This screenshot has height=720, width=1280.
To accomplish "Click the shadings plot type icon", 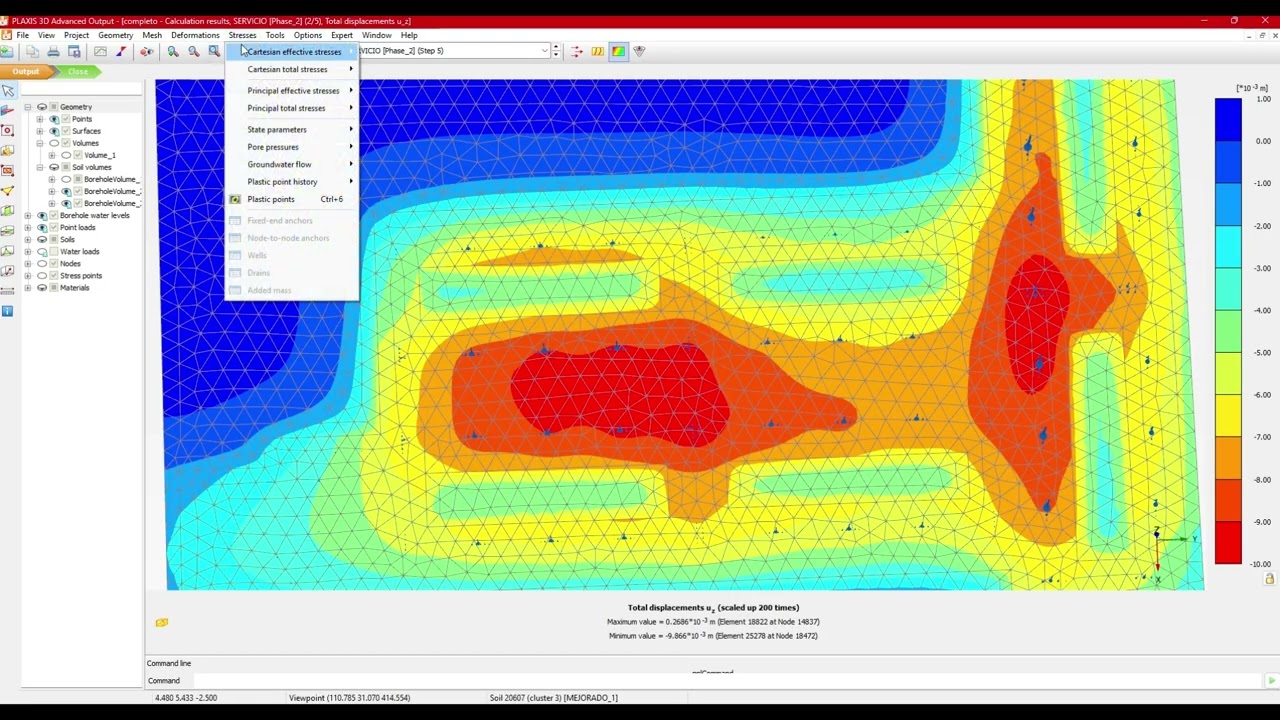I will point(618,51).
